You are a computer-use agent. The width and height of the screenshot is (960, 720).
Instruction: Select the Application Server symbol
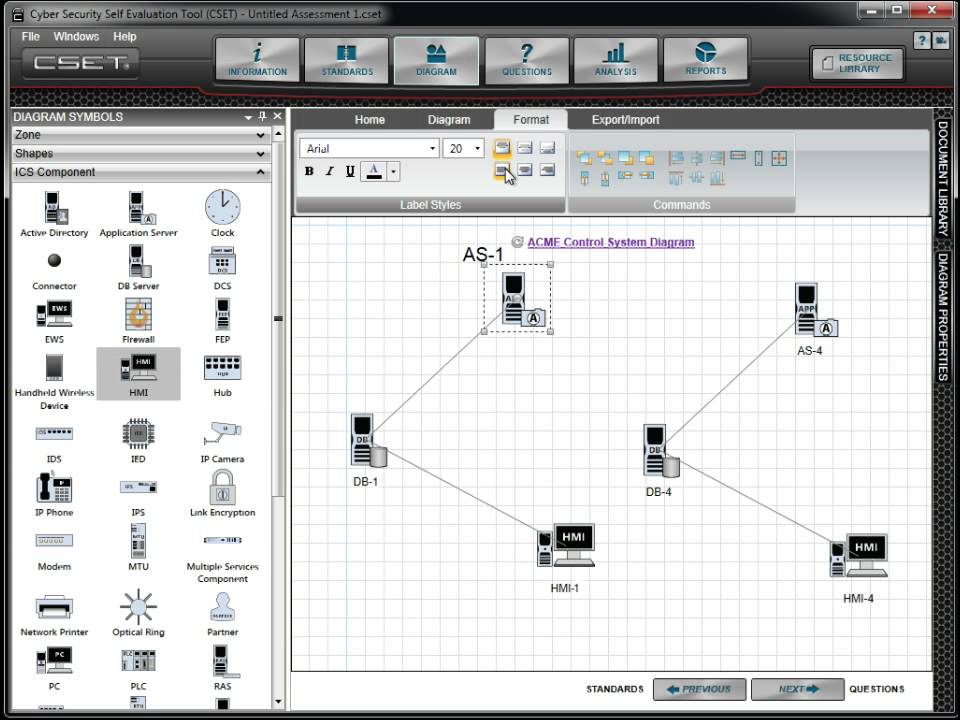click(138, 214)
